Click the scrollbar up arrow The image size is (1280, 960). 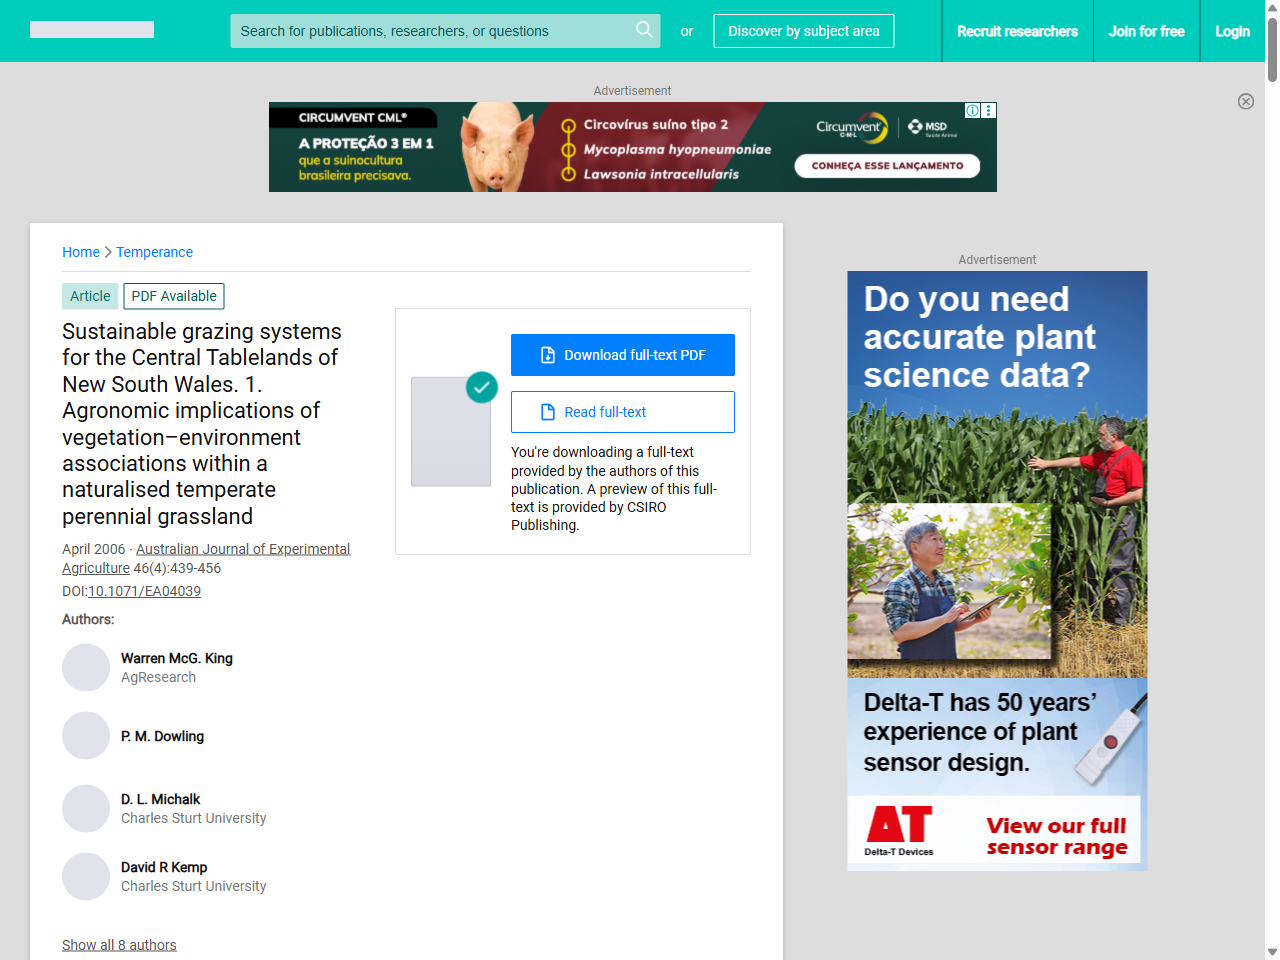(x=1272, y=7)
